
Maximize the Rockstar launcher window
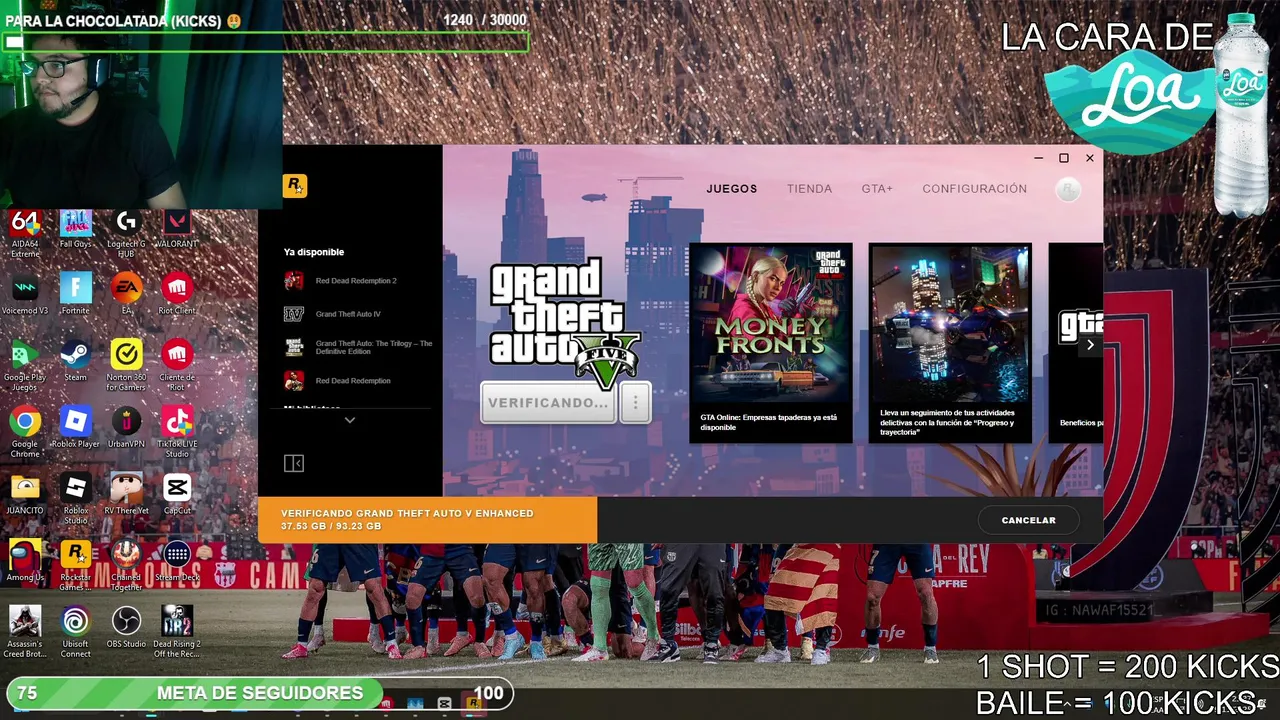tap(1064, 158)
